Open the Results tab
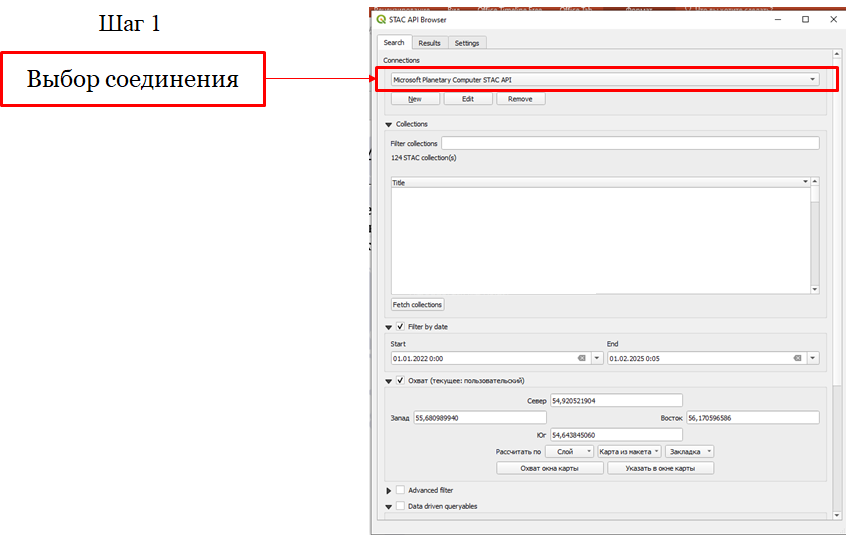846x535 pixels. click(x=429, y=43)
